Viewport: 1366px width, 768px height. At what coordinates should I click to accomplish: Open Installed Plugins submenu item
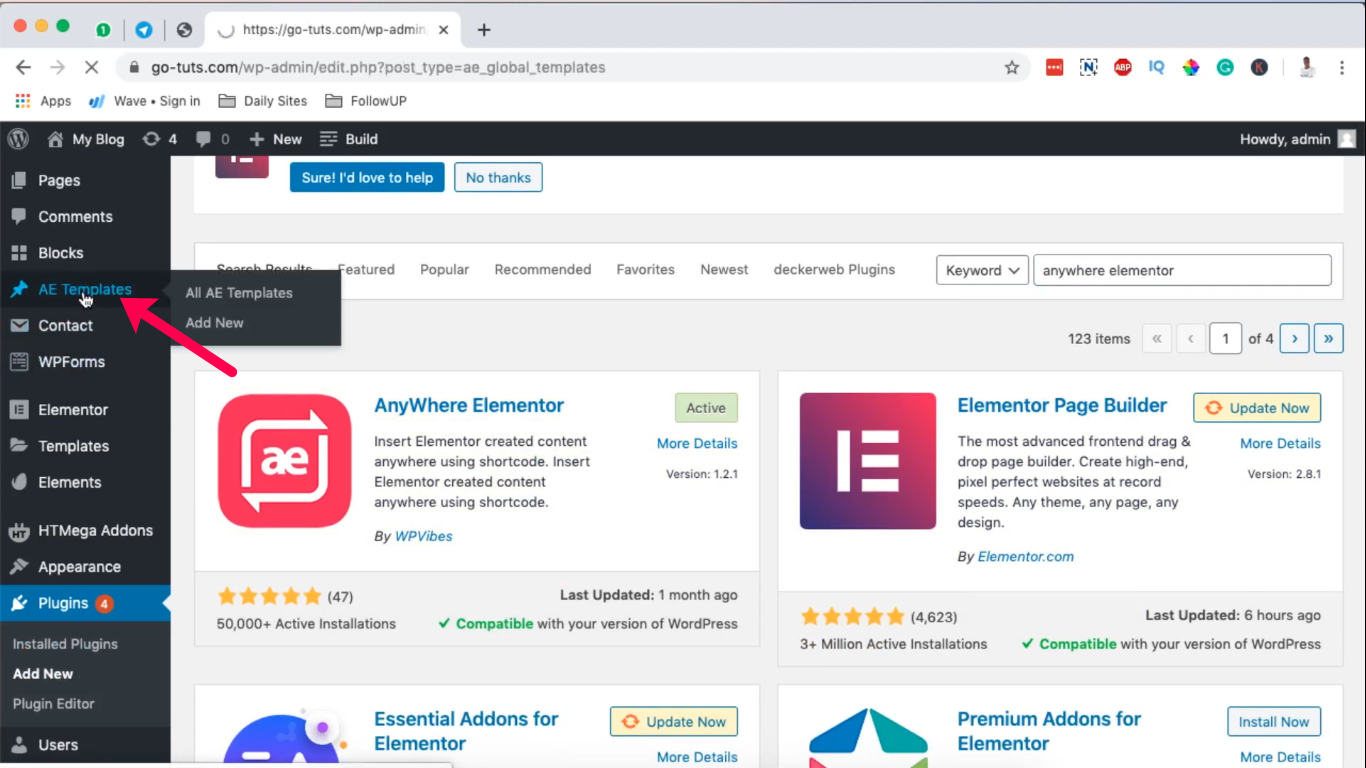point(65,644)
